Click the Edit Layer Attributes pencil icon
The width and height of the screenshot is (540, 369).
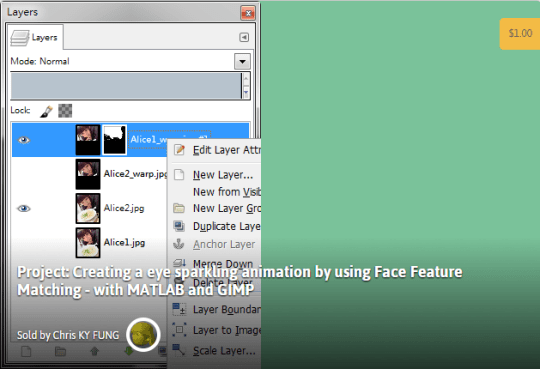pos(179,150)
